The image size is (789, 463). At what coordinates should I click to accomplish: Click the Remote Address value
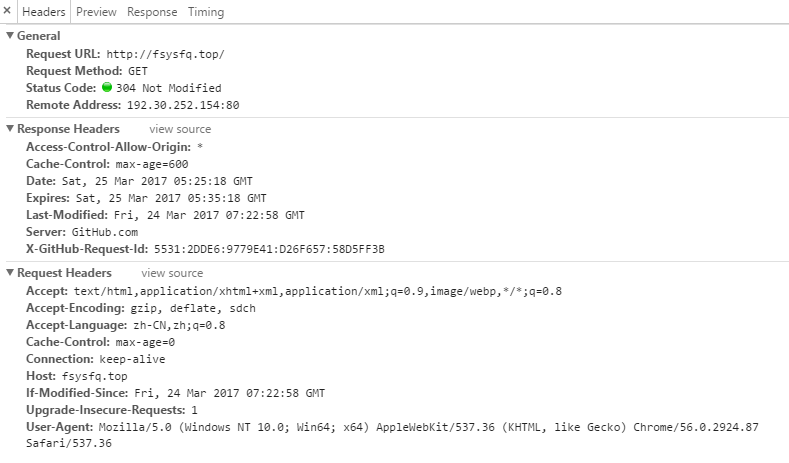point(181,105)
